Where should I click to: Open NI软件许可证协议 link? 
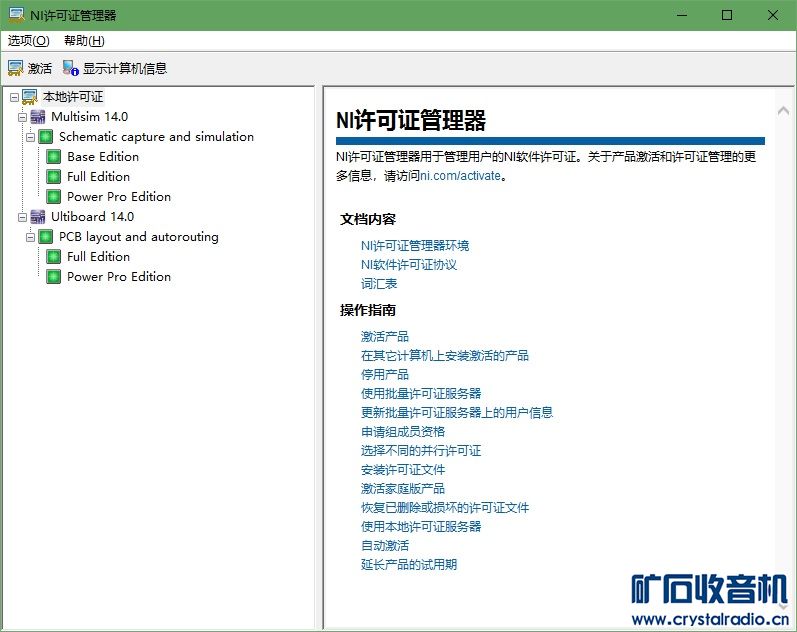[409, 265]
